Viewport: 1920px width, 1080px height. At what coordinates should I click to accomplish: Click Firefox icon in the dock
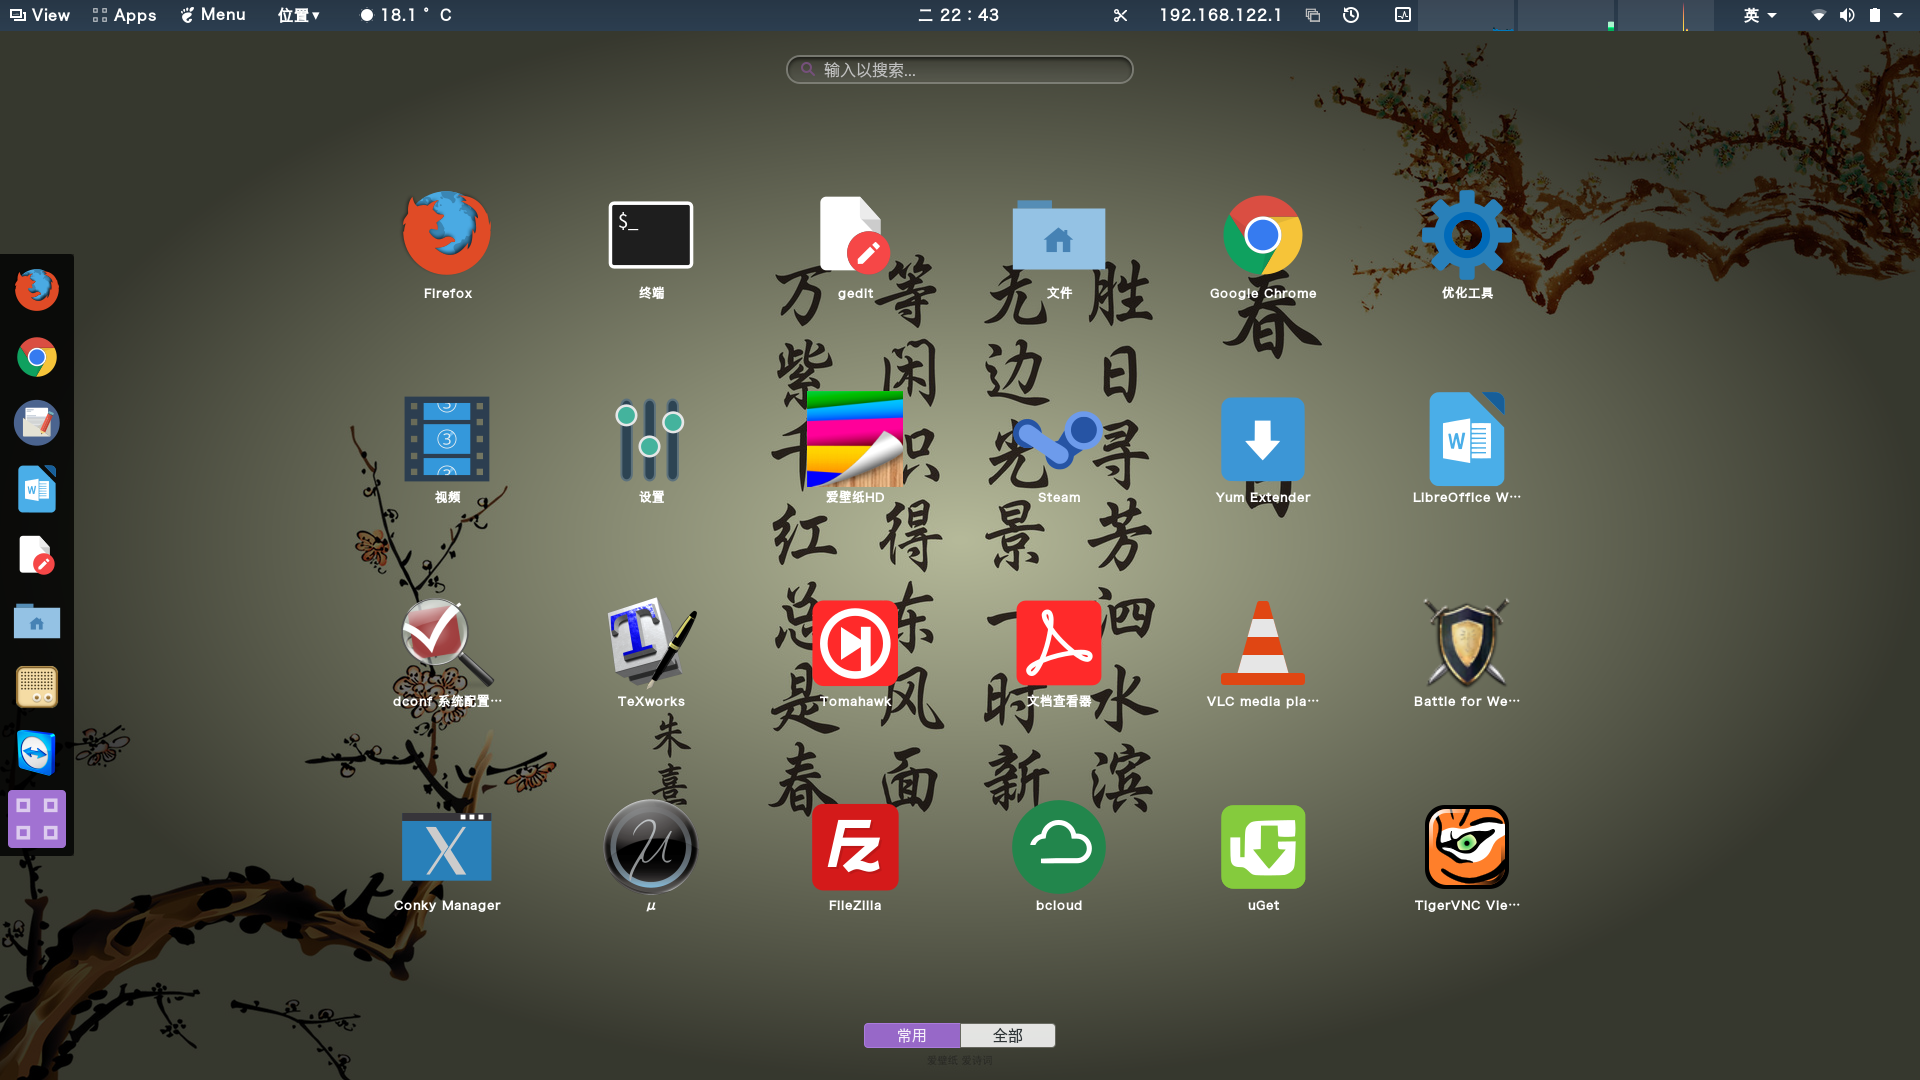pos(37,290)
